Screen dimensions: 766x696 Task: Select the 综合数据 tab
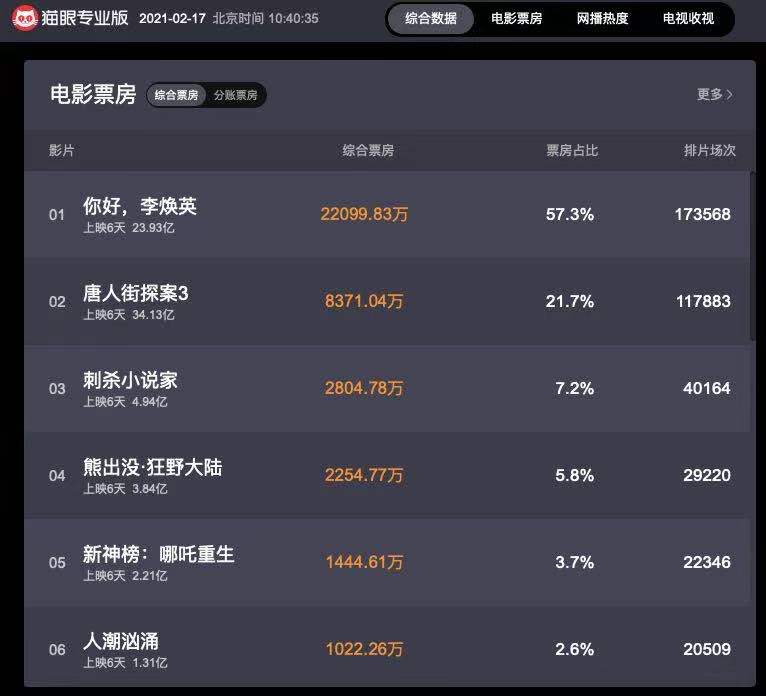(x=431, y=19)
